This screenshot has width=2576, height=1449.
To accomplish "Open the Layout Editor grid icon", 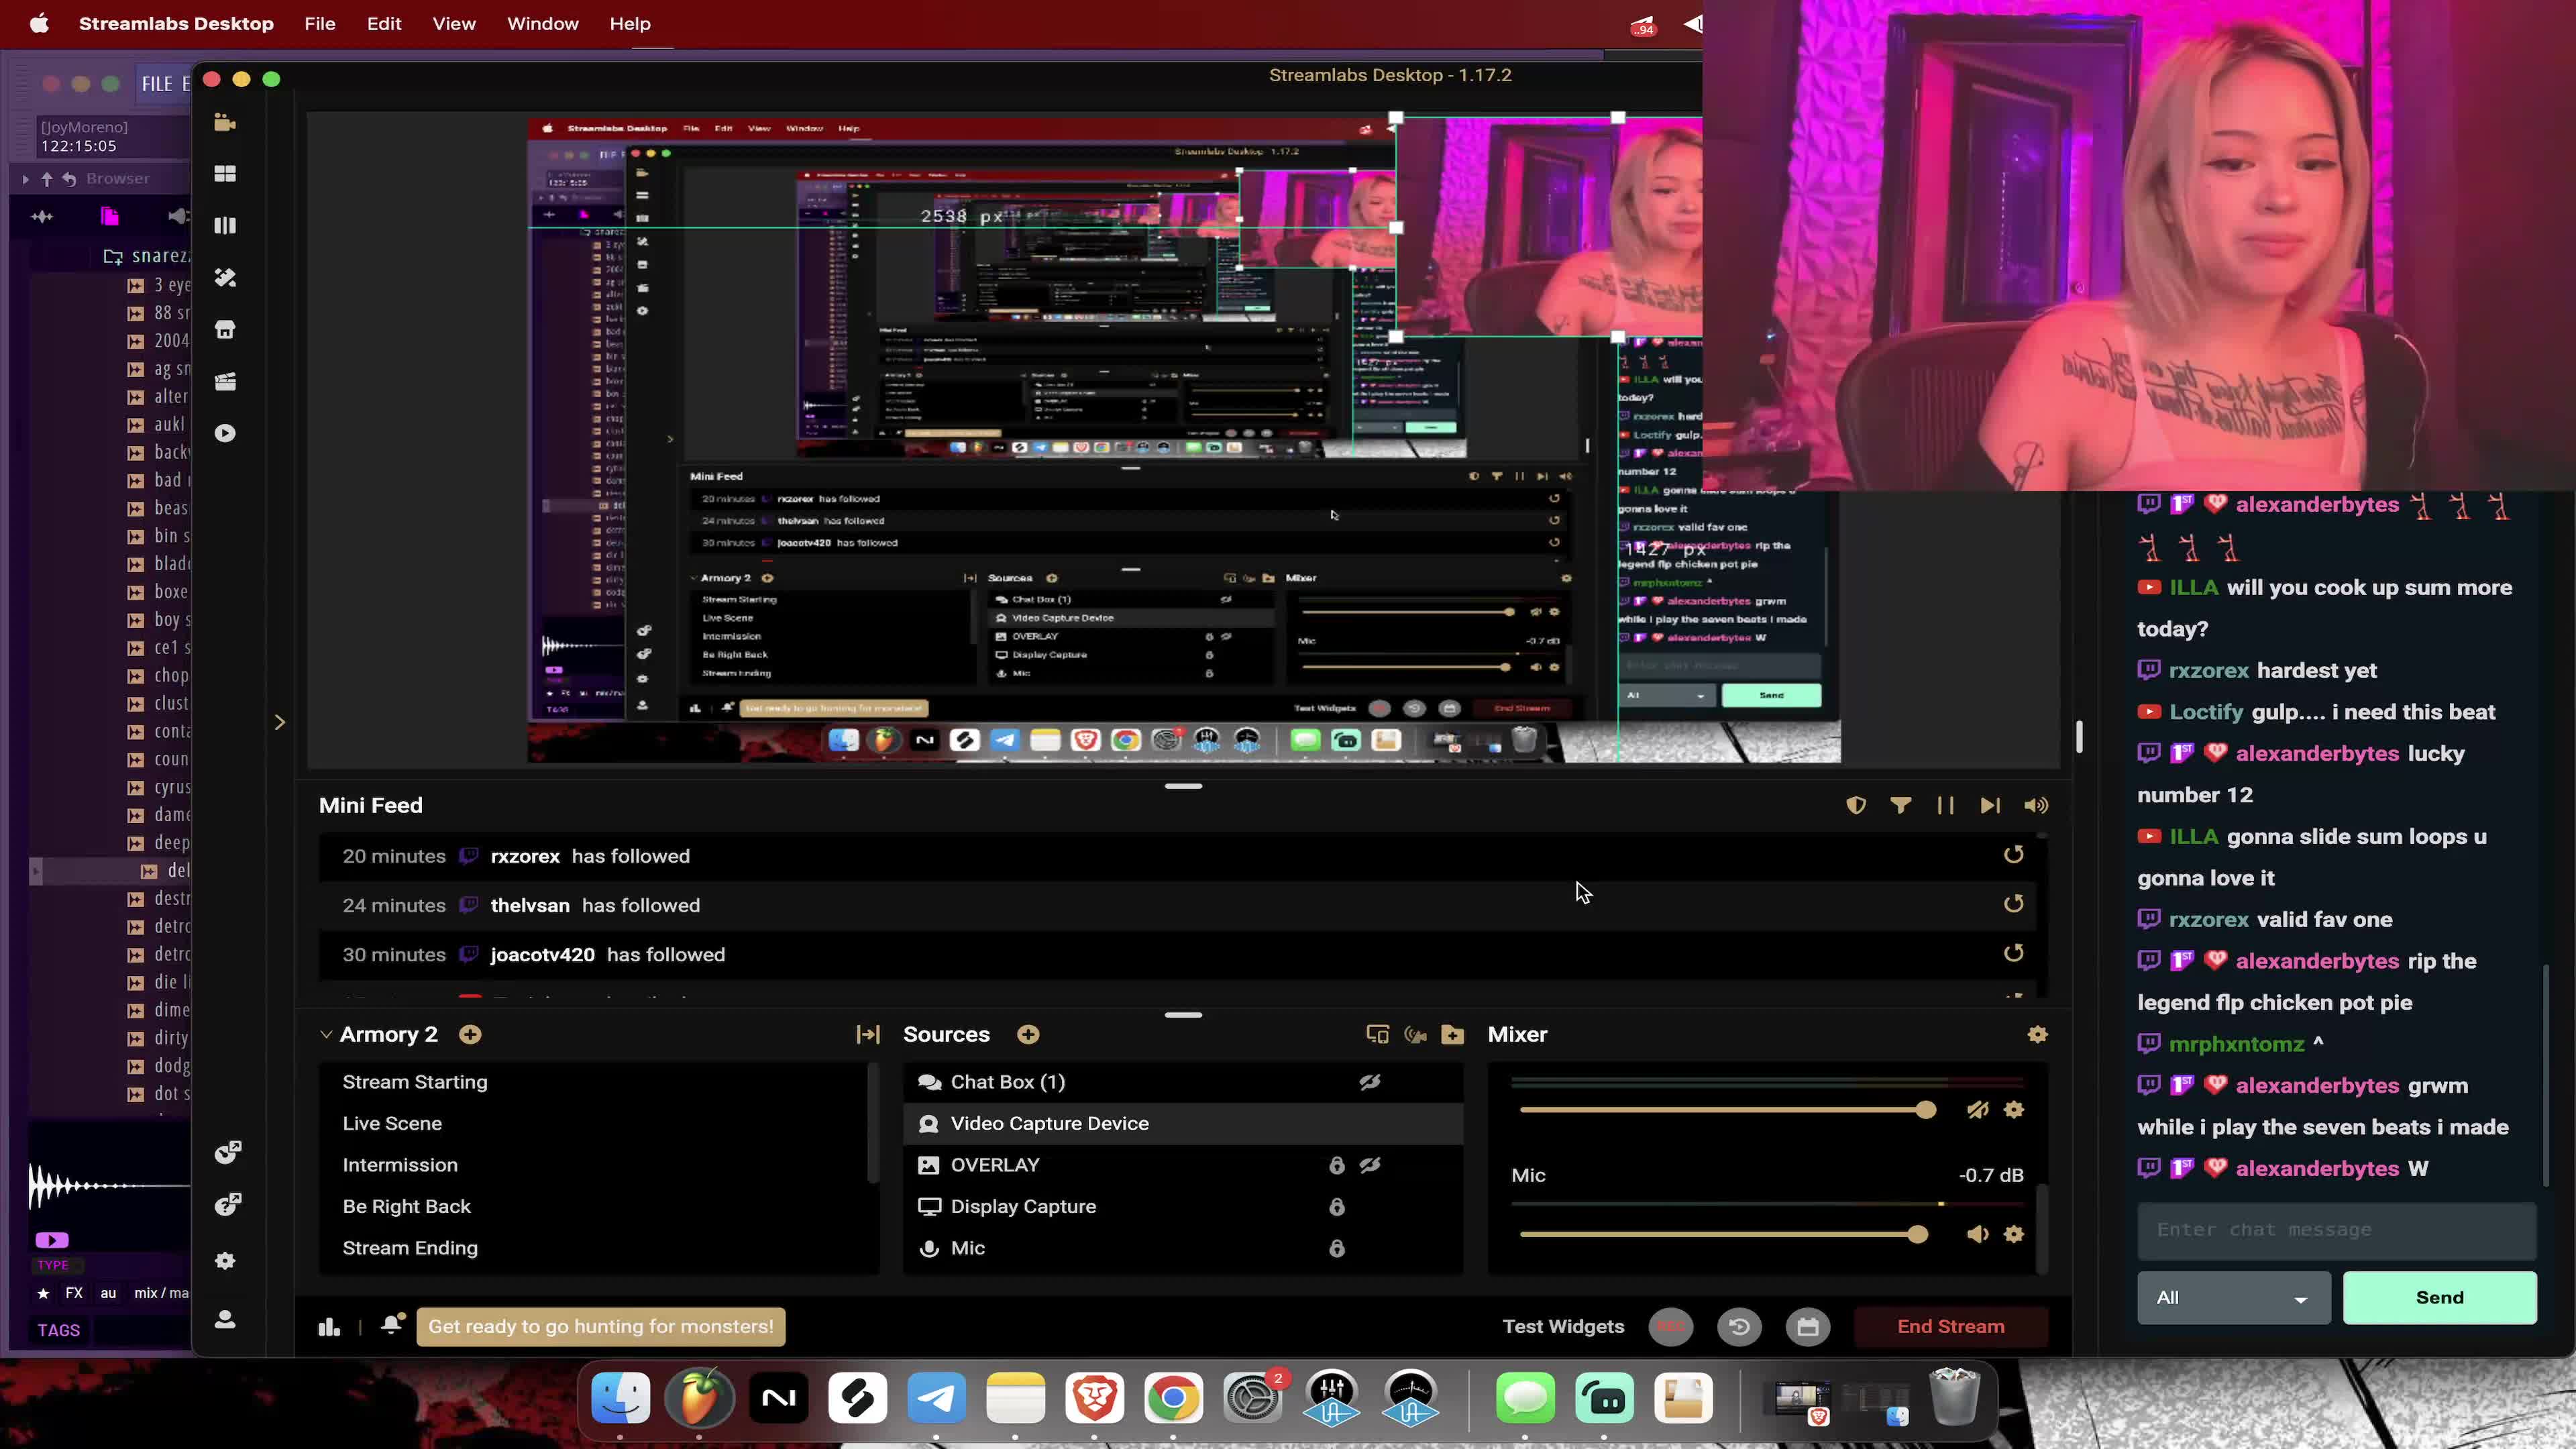I will pos(225,174).
